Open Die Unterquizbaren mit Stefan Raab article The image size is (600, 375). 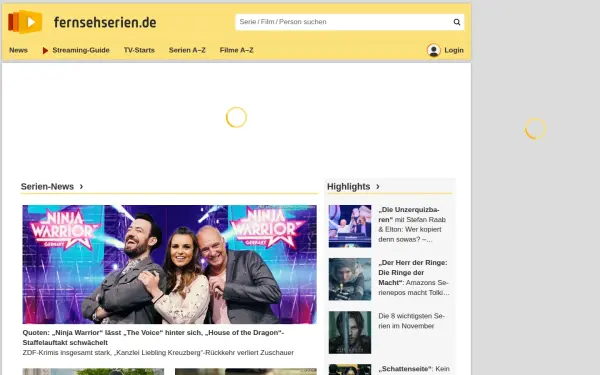click(x=412, y=225)
